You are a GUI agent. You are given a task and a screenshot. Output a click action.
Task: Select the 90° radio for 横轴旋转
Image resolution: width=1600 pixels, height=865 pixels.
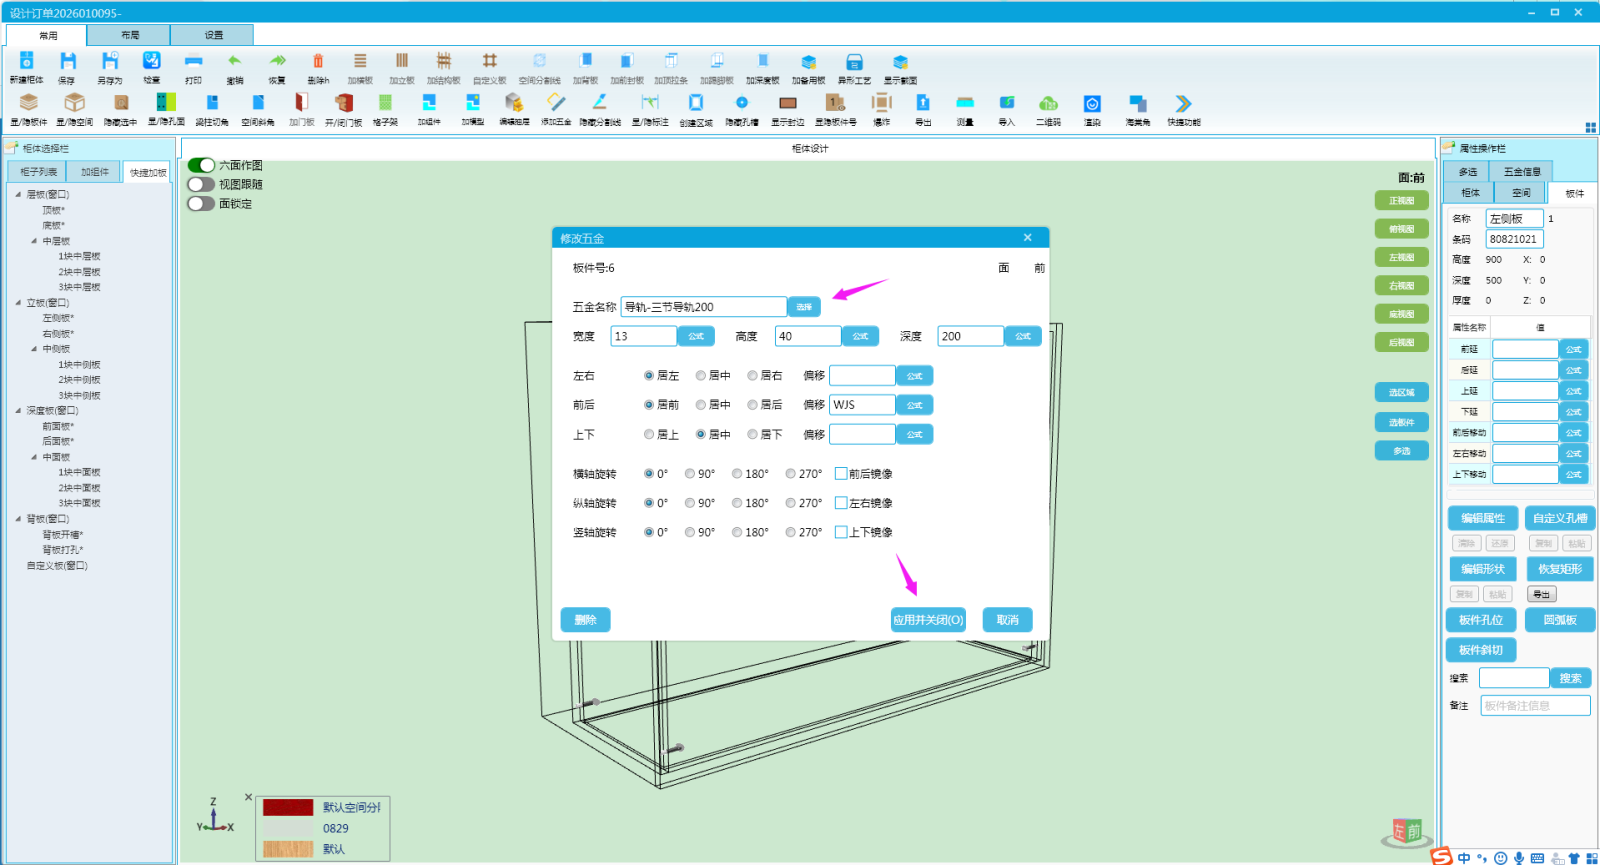[690, 474]
